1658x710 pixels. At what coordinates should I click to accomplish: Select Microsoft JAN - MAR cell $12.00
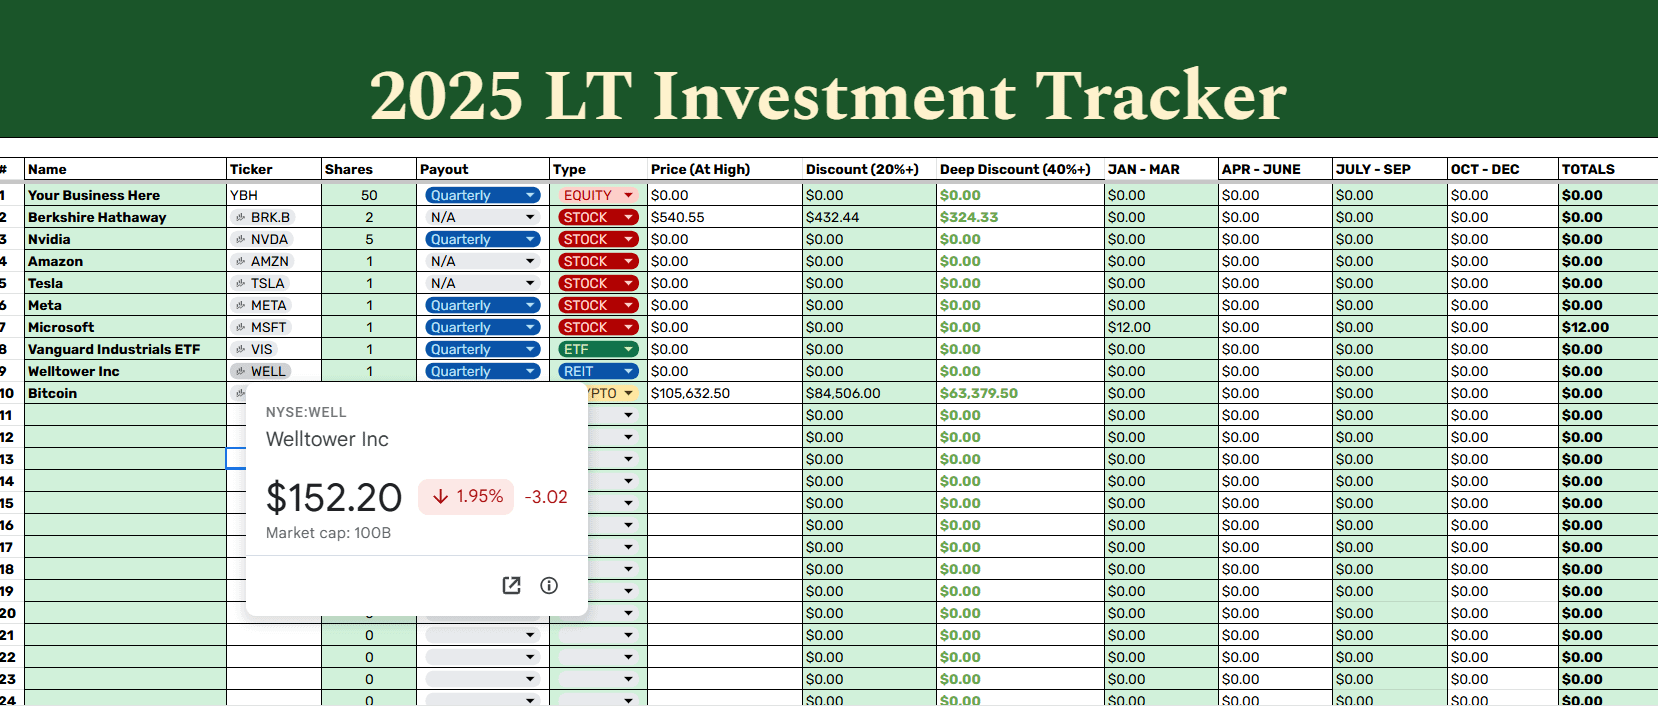click(x=1162, y=327)
